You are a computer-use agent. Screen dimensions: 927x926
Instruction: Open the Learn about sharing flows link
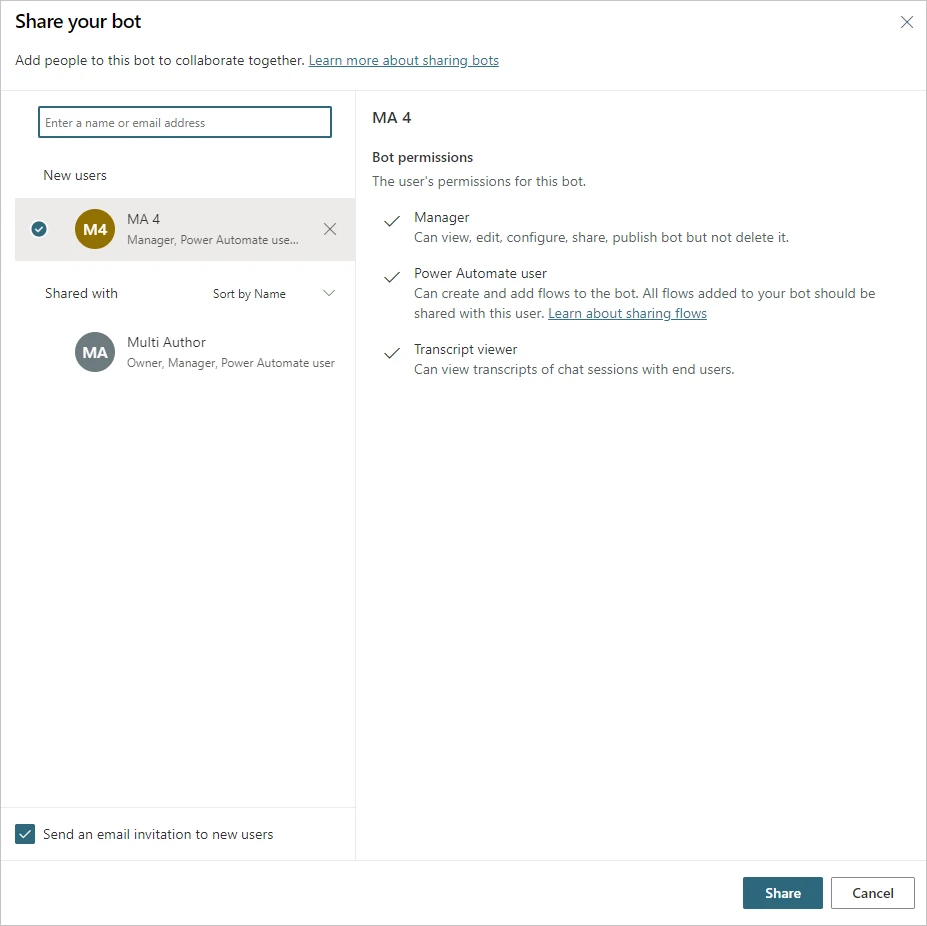tap(627, 313)
